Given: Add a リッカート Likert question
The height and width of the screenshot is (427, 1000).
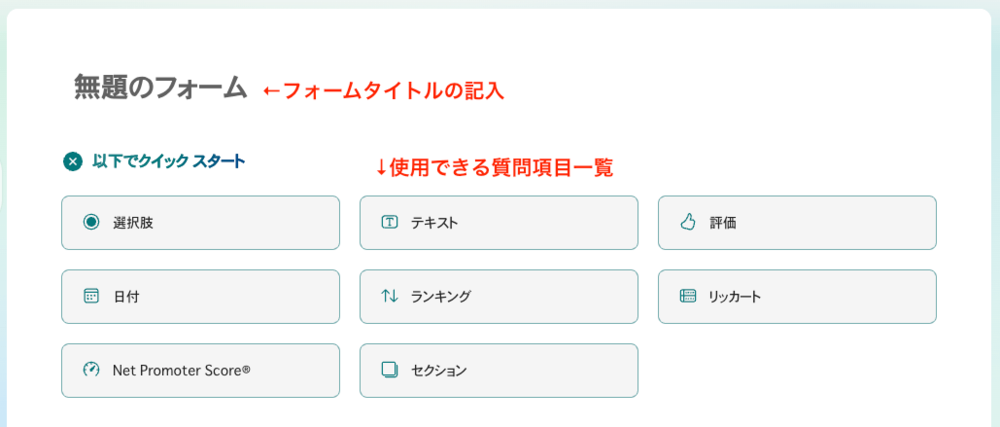Looking at the screenshot, I should tap(797, 296).
